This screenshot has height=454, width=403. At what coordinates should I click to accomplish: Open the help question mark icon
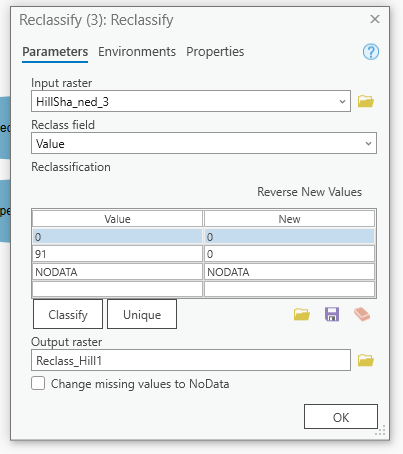click(x=371, y=52)
